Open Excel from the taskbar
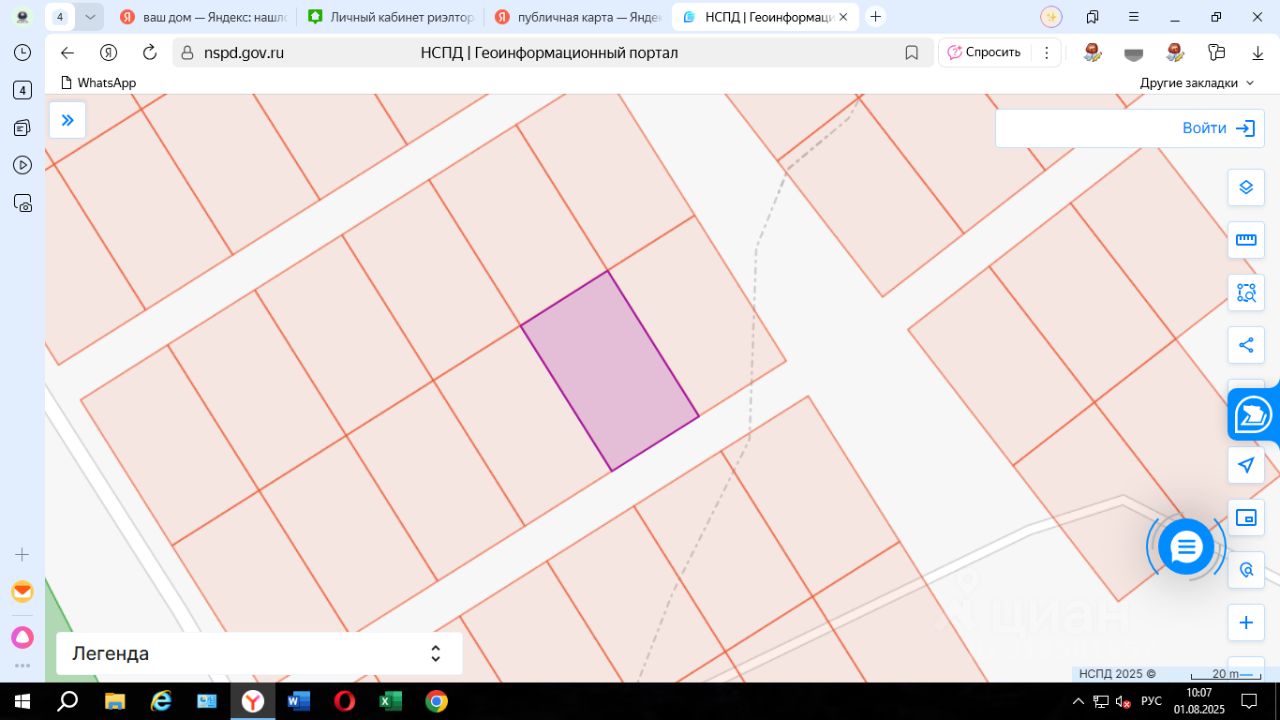Screen dimensions: 1280x720 click(390, 701)
